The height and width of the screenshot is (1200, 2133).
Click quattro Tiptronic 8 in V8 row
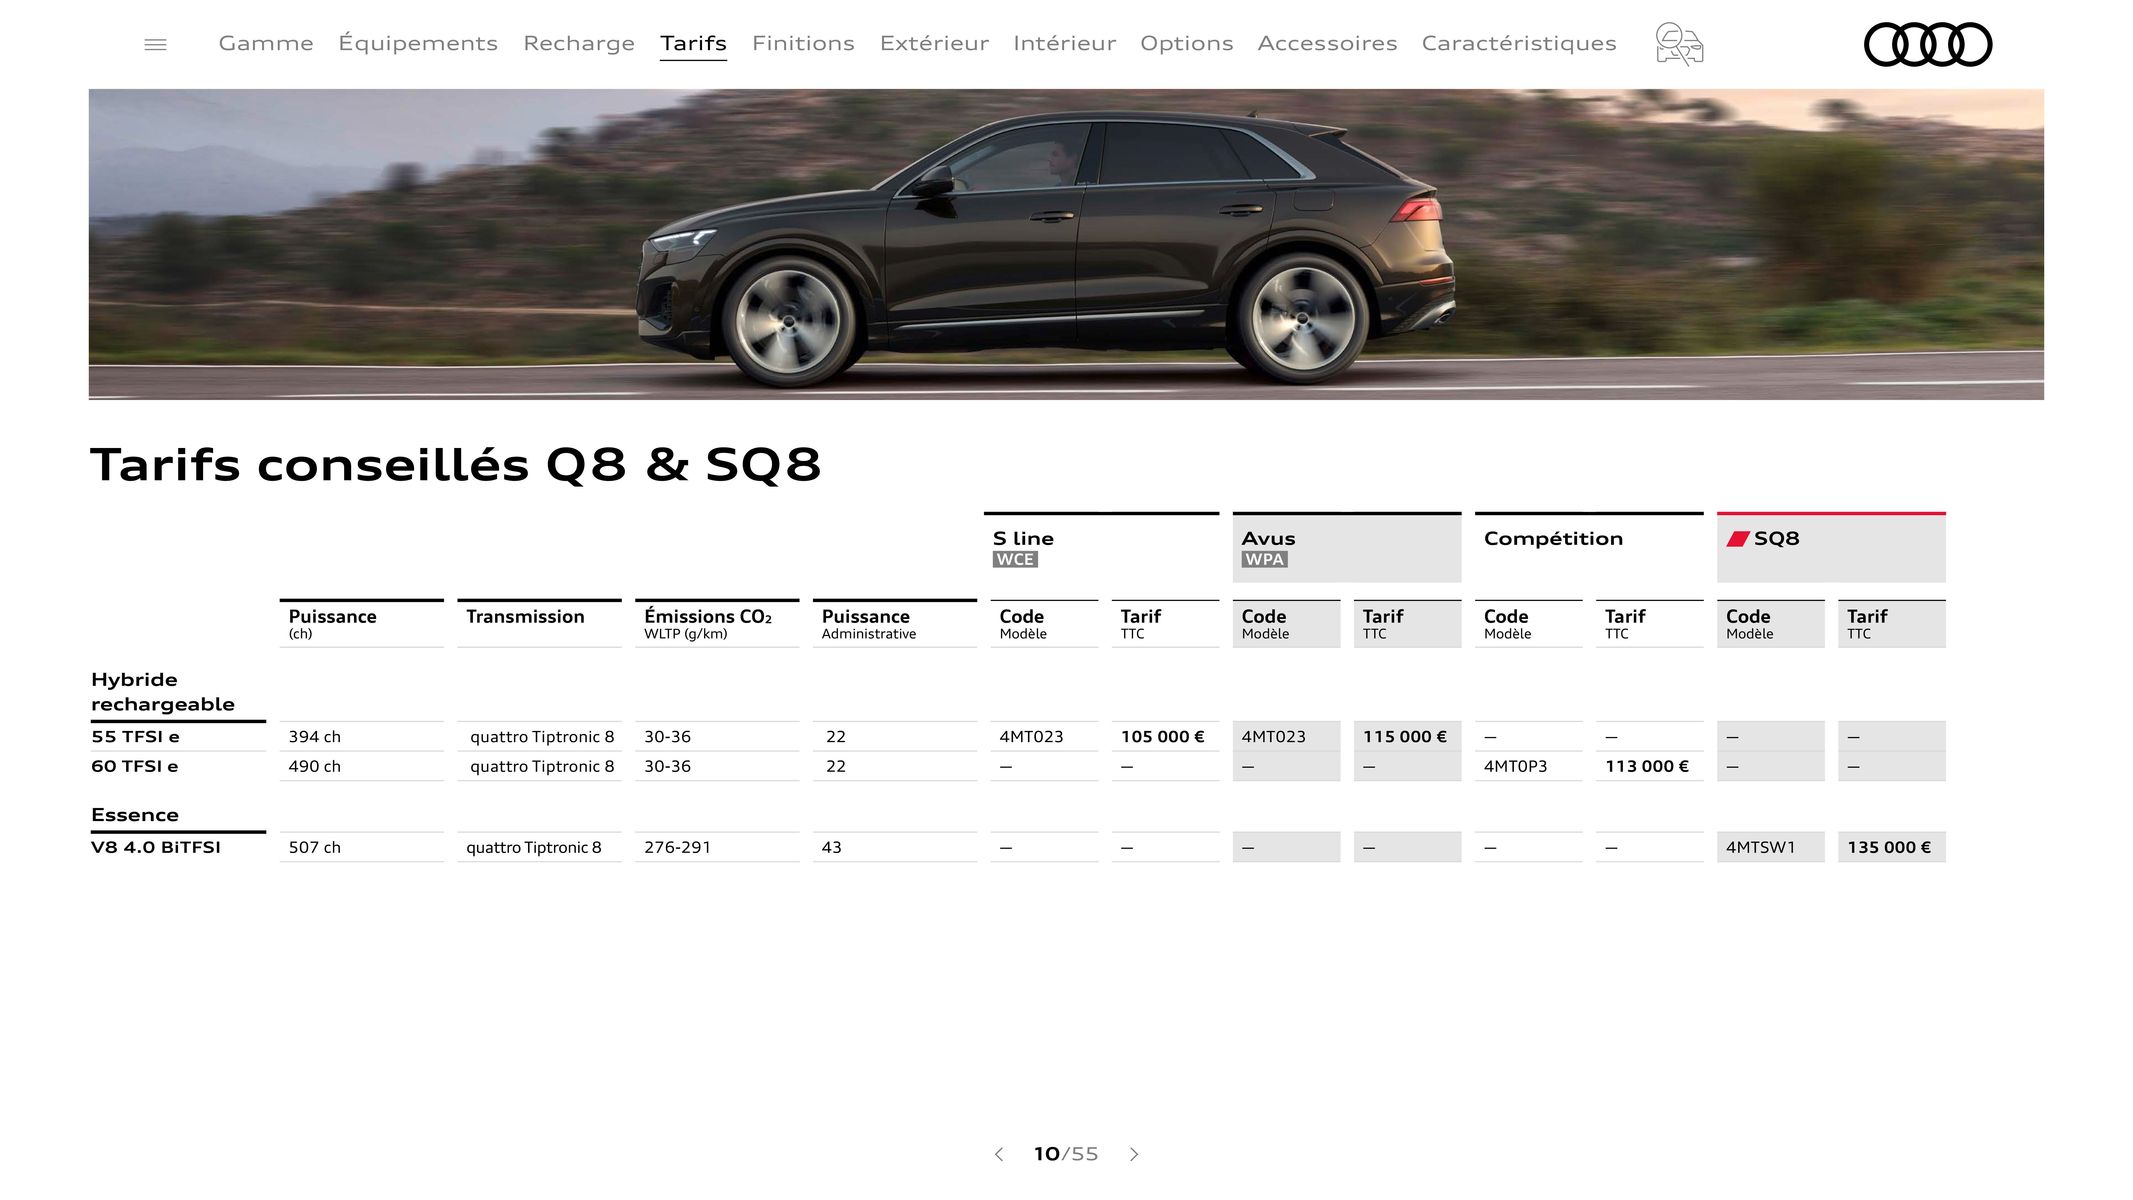click(x=534, y=847)
